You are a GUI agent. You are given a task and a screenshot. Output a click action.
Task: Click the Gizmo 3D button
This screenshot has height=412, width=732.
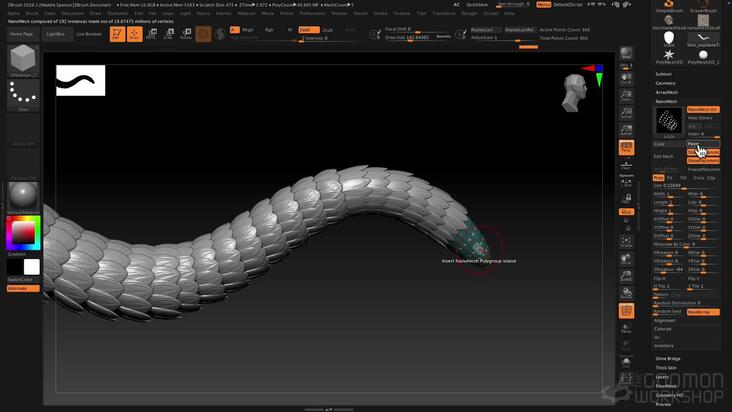(x=203, y=34)
